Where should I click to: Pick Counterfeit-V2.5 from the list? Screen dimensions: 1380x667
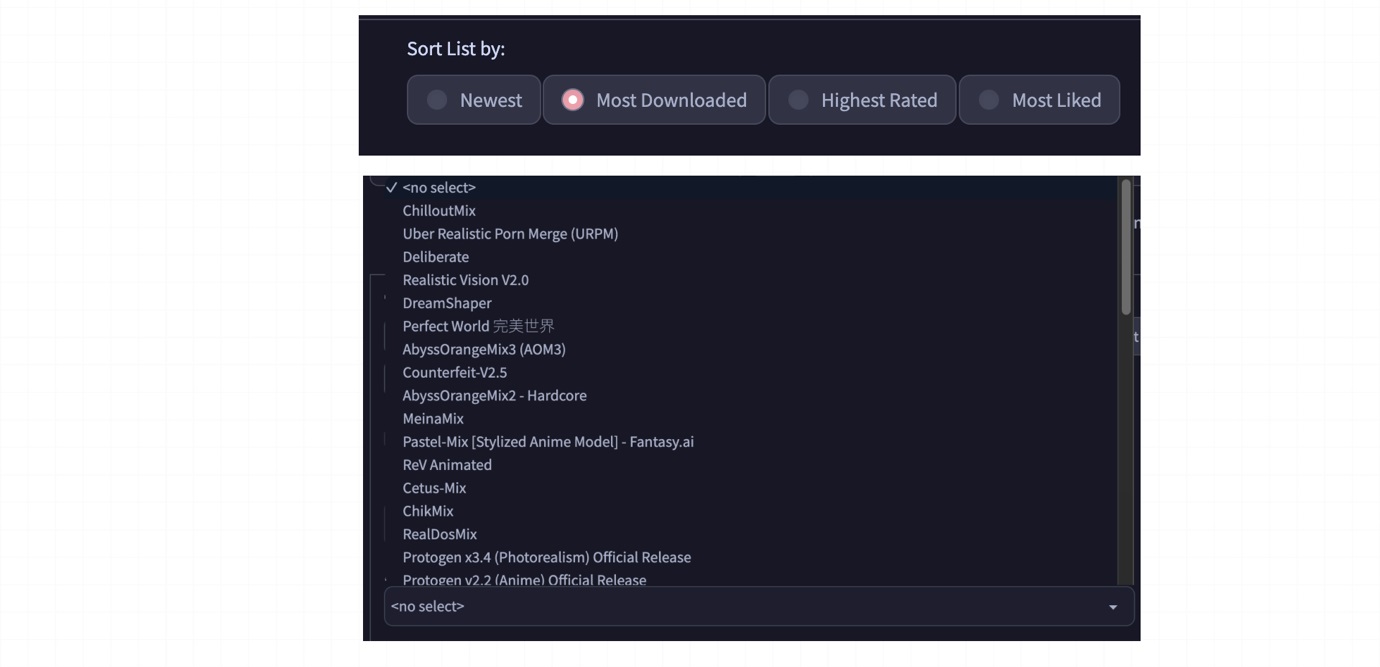point(455,372)
